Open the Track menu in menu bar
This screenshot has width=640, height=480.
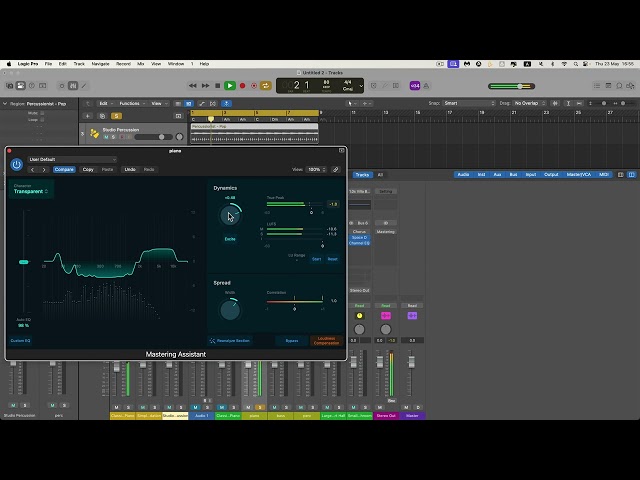pyautogui.click(x=79, y=64)
